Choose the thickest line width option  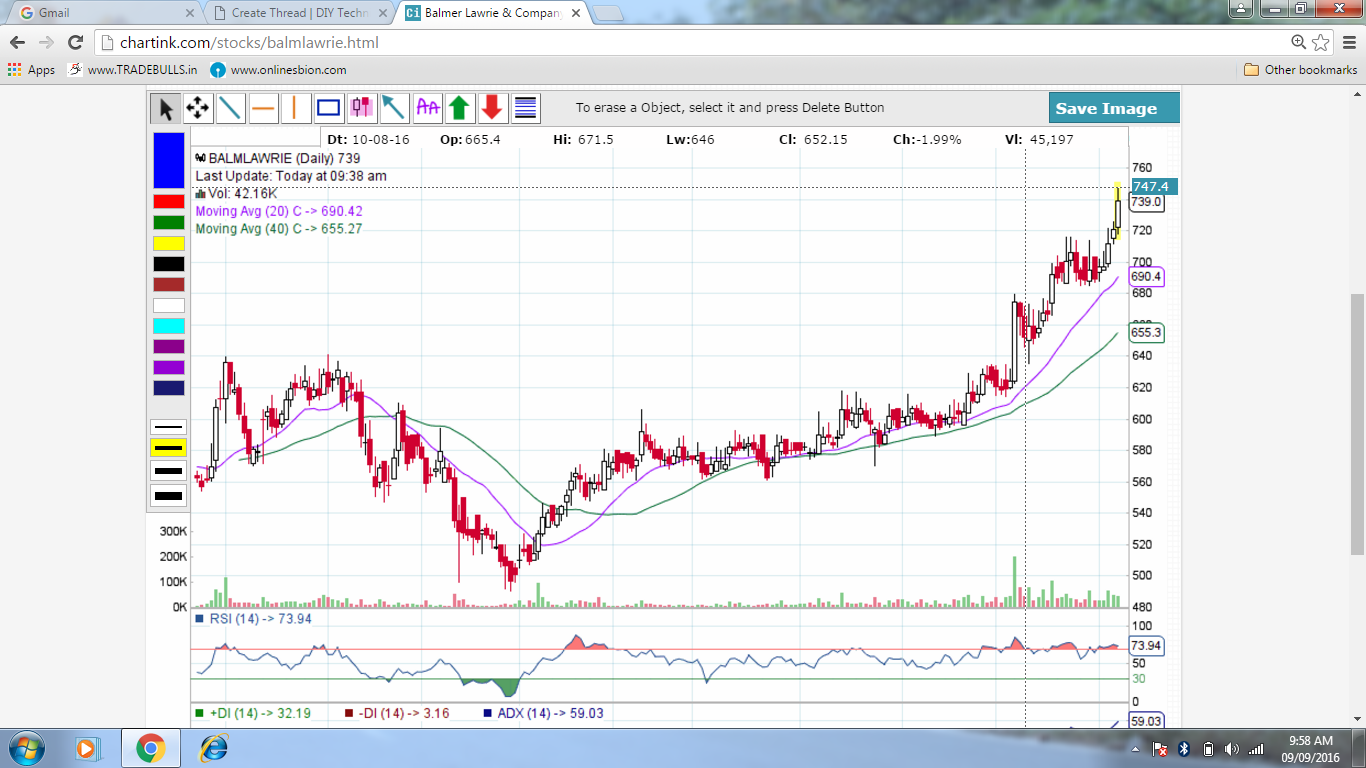click(168, 495)
